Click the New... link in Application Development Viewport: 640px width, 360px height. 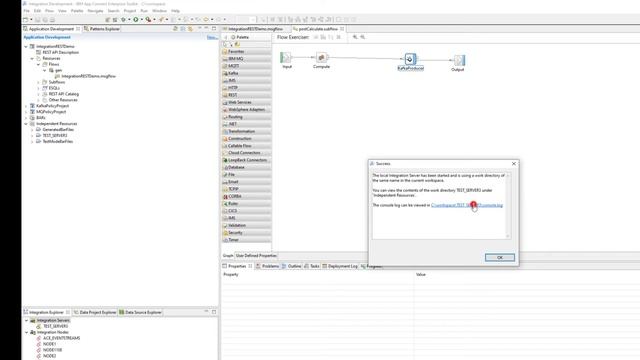[x=212, y=38]
